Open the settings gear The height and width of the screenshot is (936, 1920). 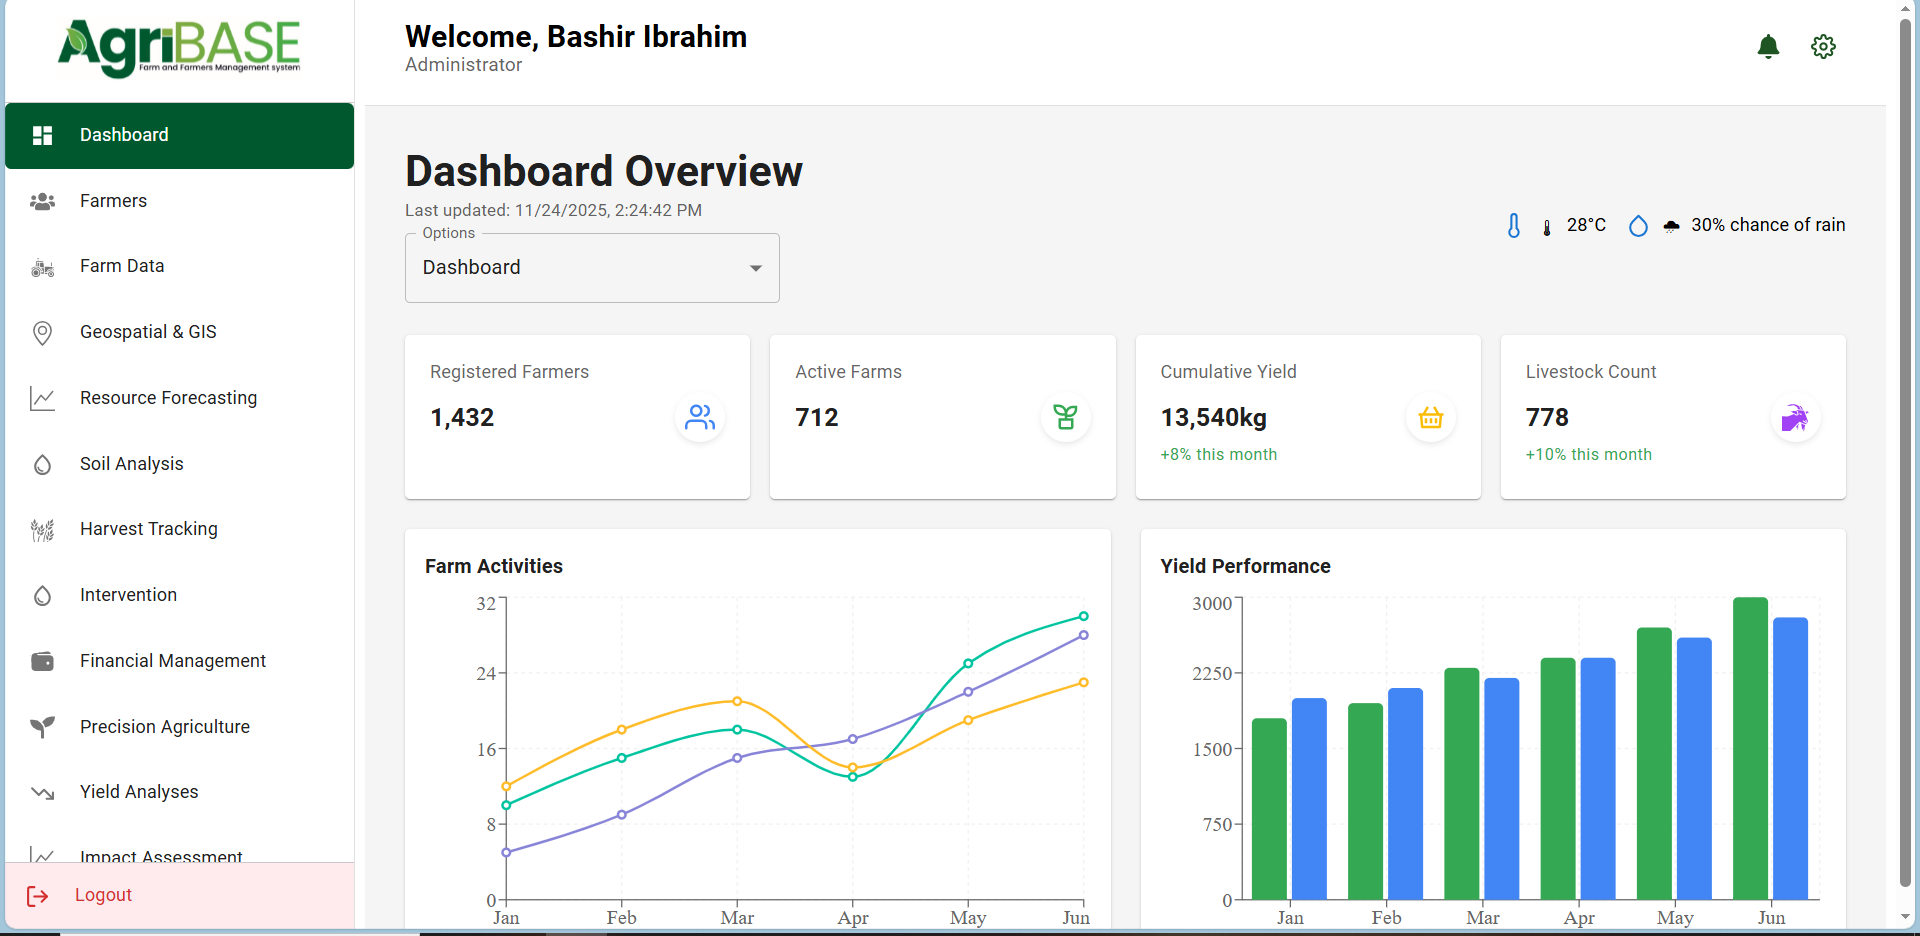click(x=1823, y=46)
